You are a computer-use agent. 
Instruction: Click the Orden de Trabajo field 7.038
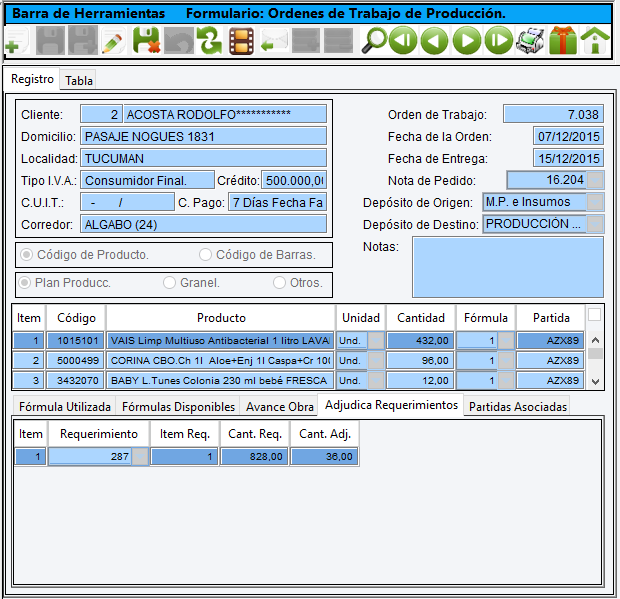554,114
